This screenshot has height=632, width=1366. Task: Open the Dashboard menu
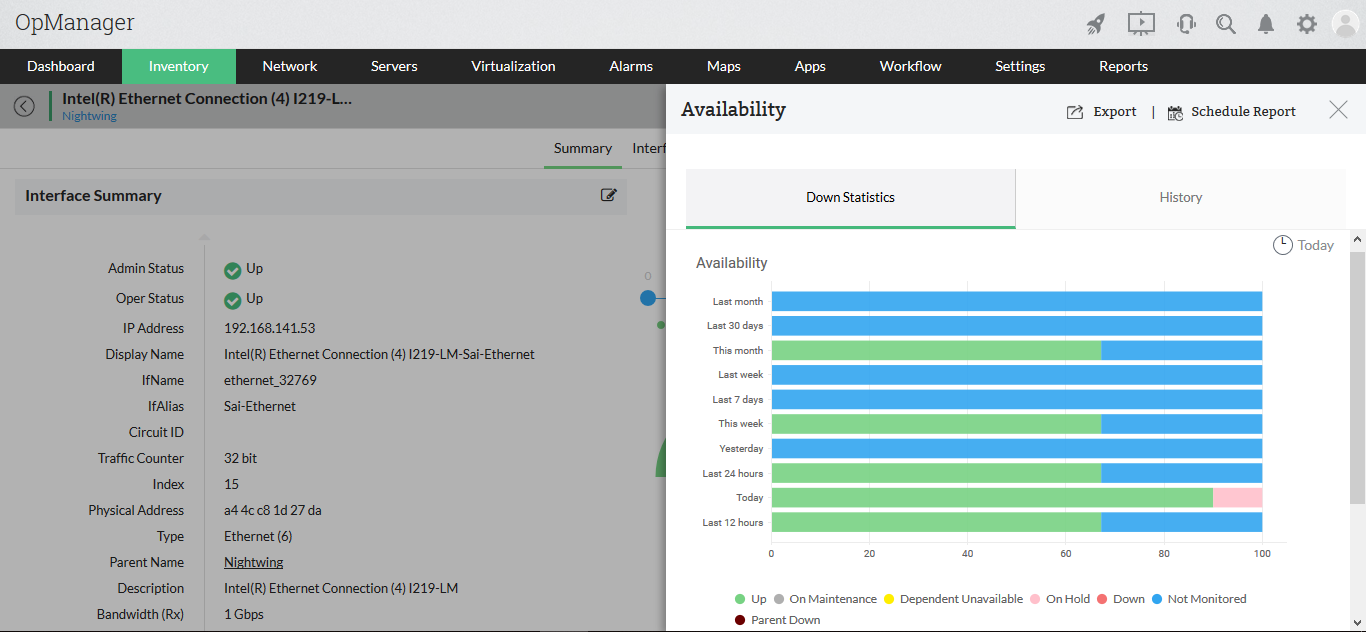61,66
